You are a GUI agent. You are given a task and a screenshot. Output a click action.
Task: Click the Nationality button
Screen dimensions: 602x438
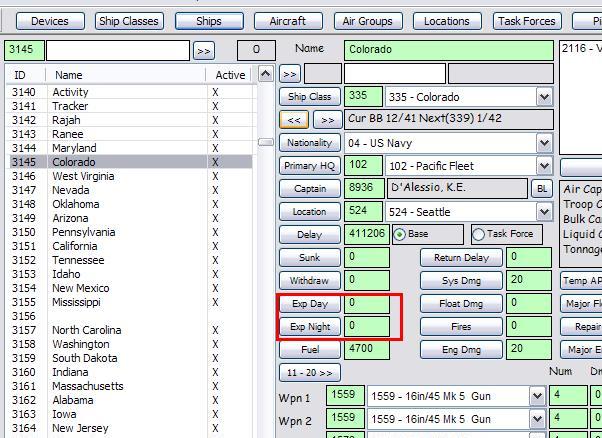(310, 143)
